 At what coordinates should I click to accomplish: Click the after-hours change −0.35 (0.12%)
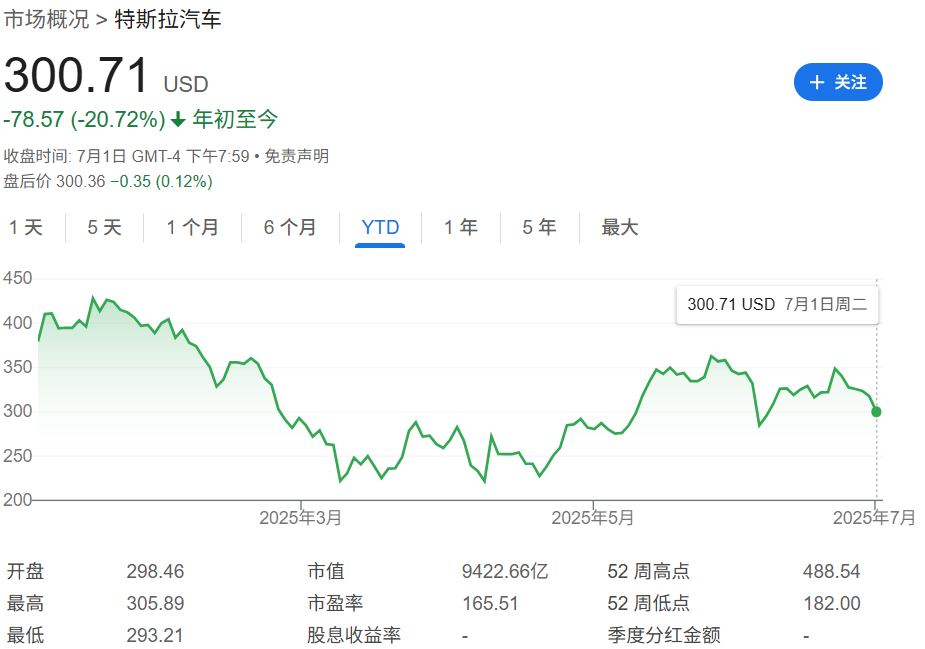point(161,181)
